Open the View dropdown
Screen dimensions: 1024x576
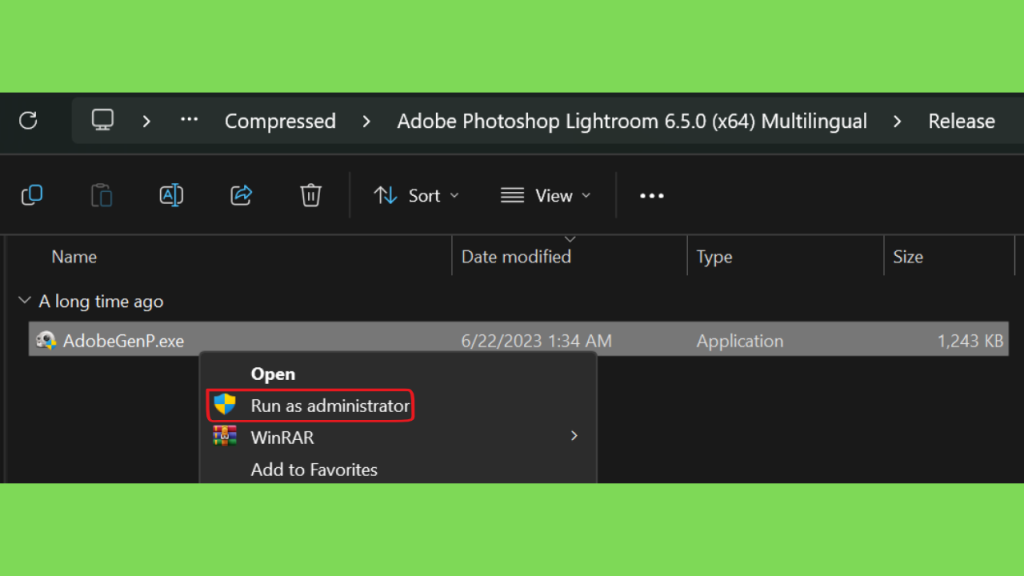click(546, 196)
